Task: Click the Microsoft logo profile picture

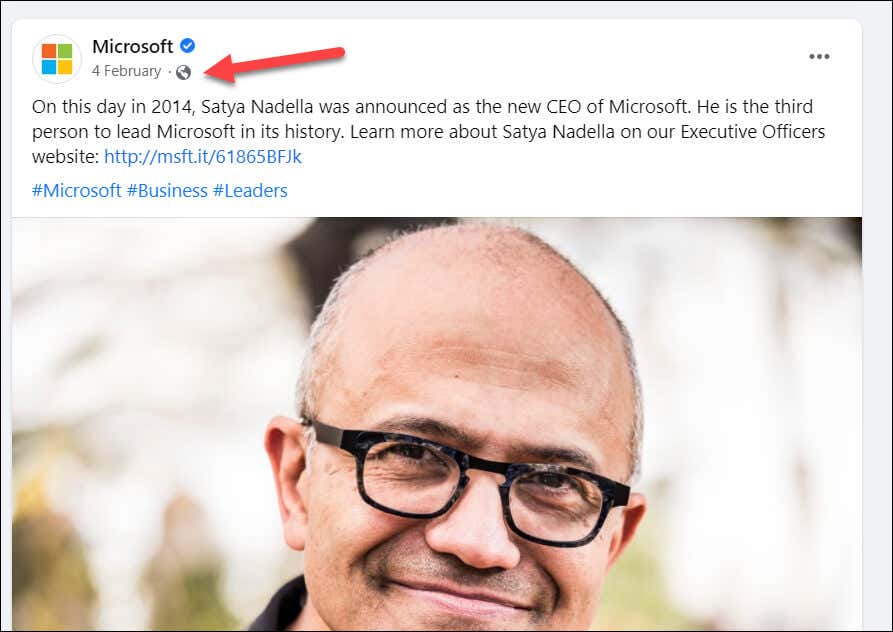Action: point(57,58)
